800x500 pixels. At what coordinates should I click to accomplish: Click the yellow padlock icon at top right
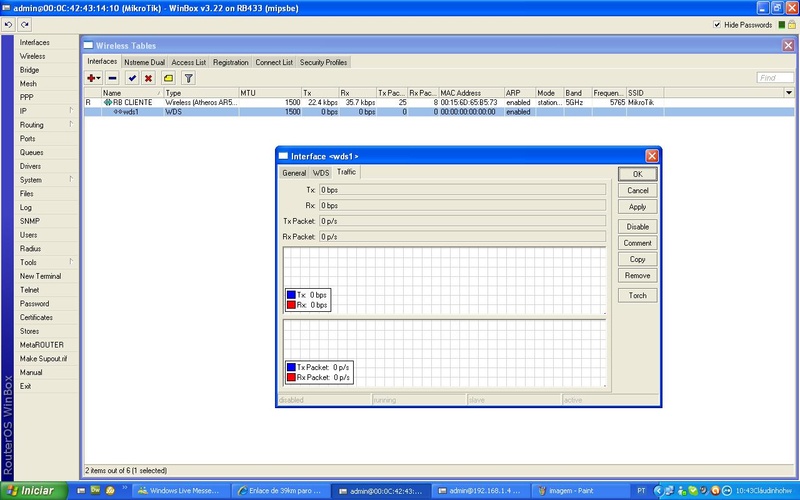pyautogui.click(x=791, y=24)
